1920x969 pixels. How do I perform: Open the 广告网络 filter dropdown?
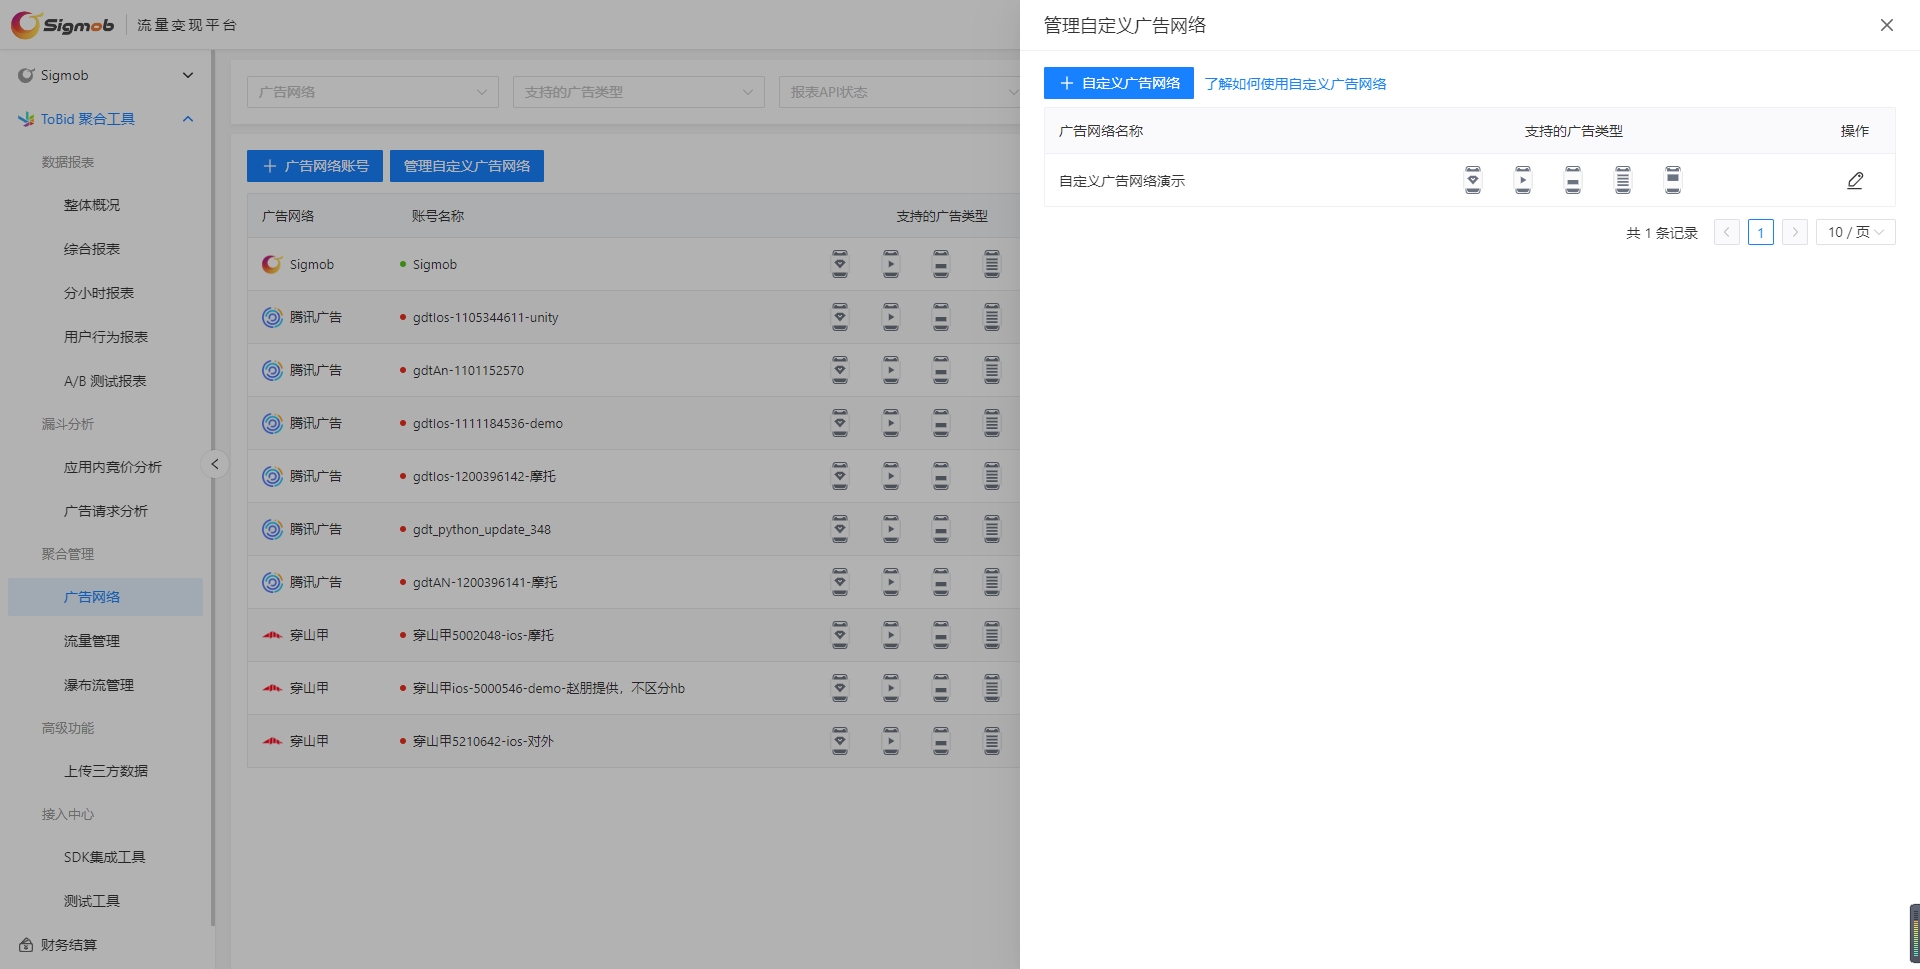pyautogui.click(x=372, y=92)
